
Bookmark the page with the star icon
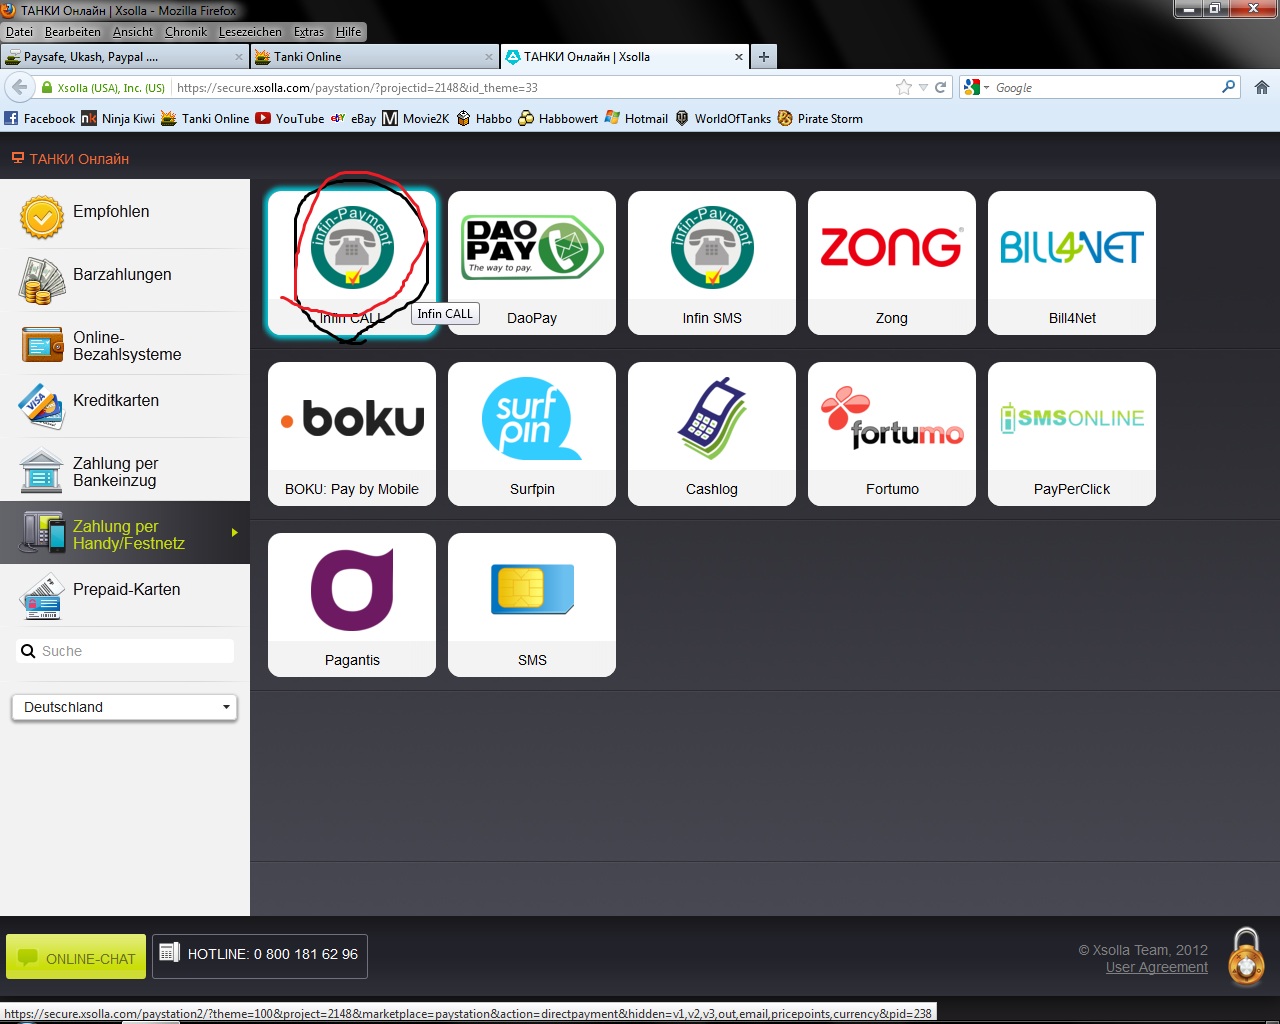(x=904, y=88)
